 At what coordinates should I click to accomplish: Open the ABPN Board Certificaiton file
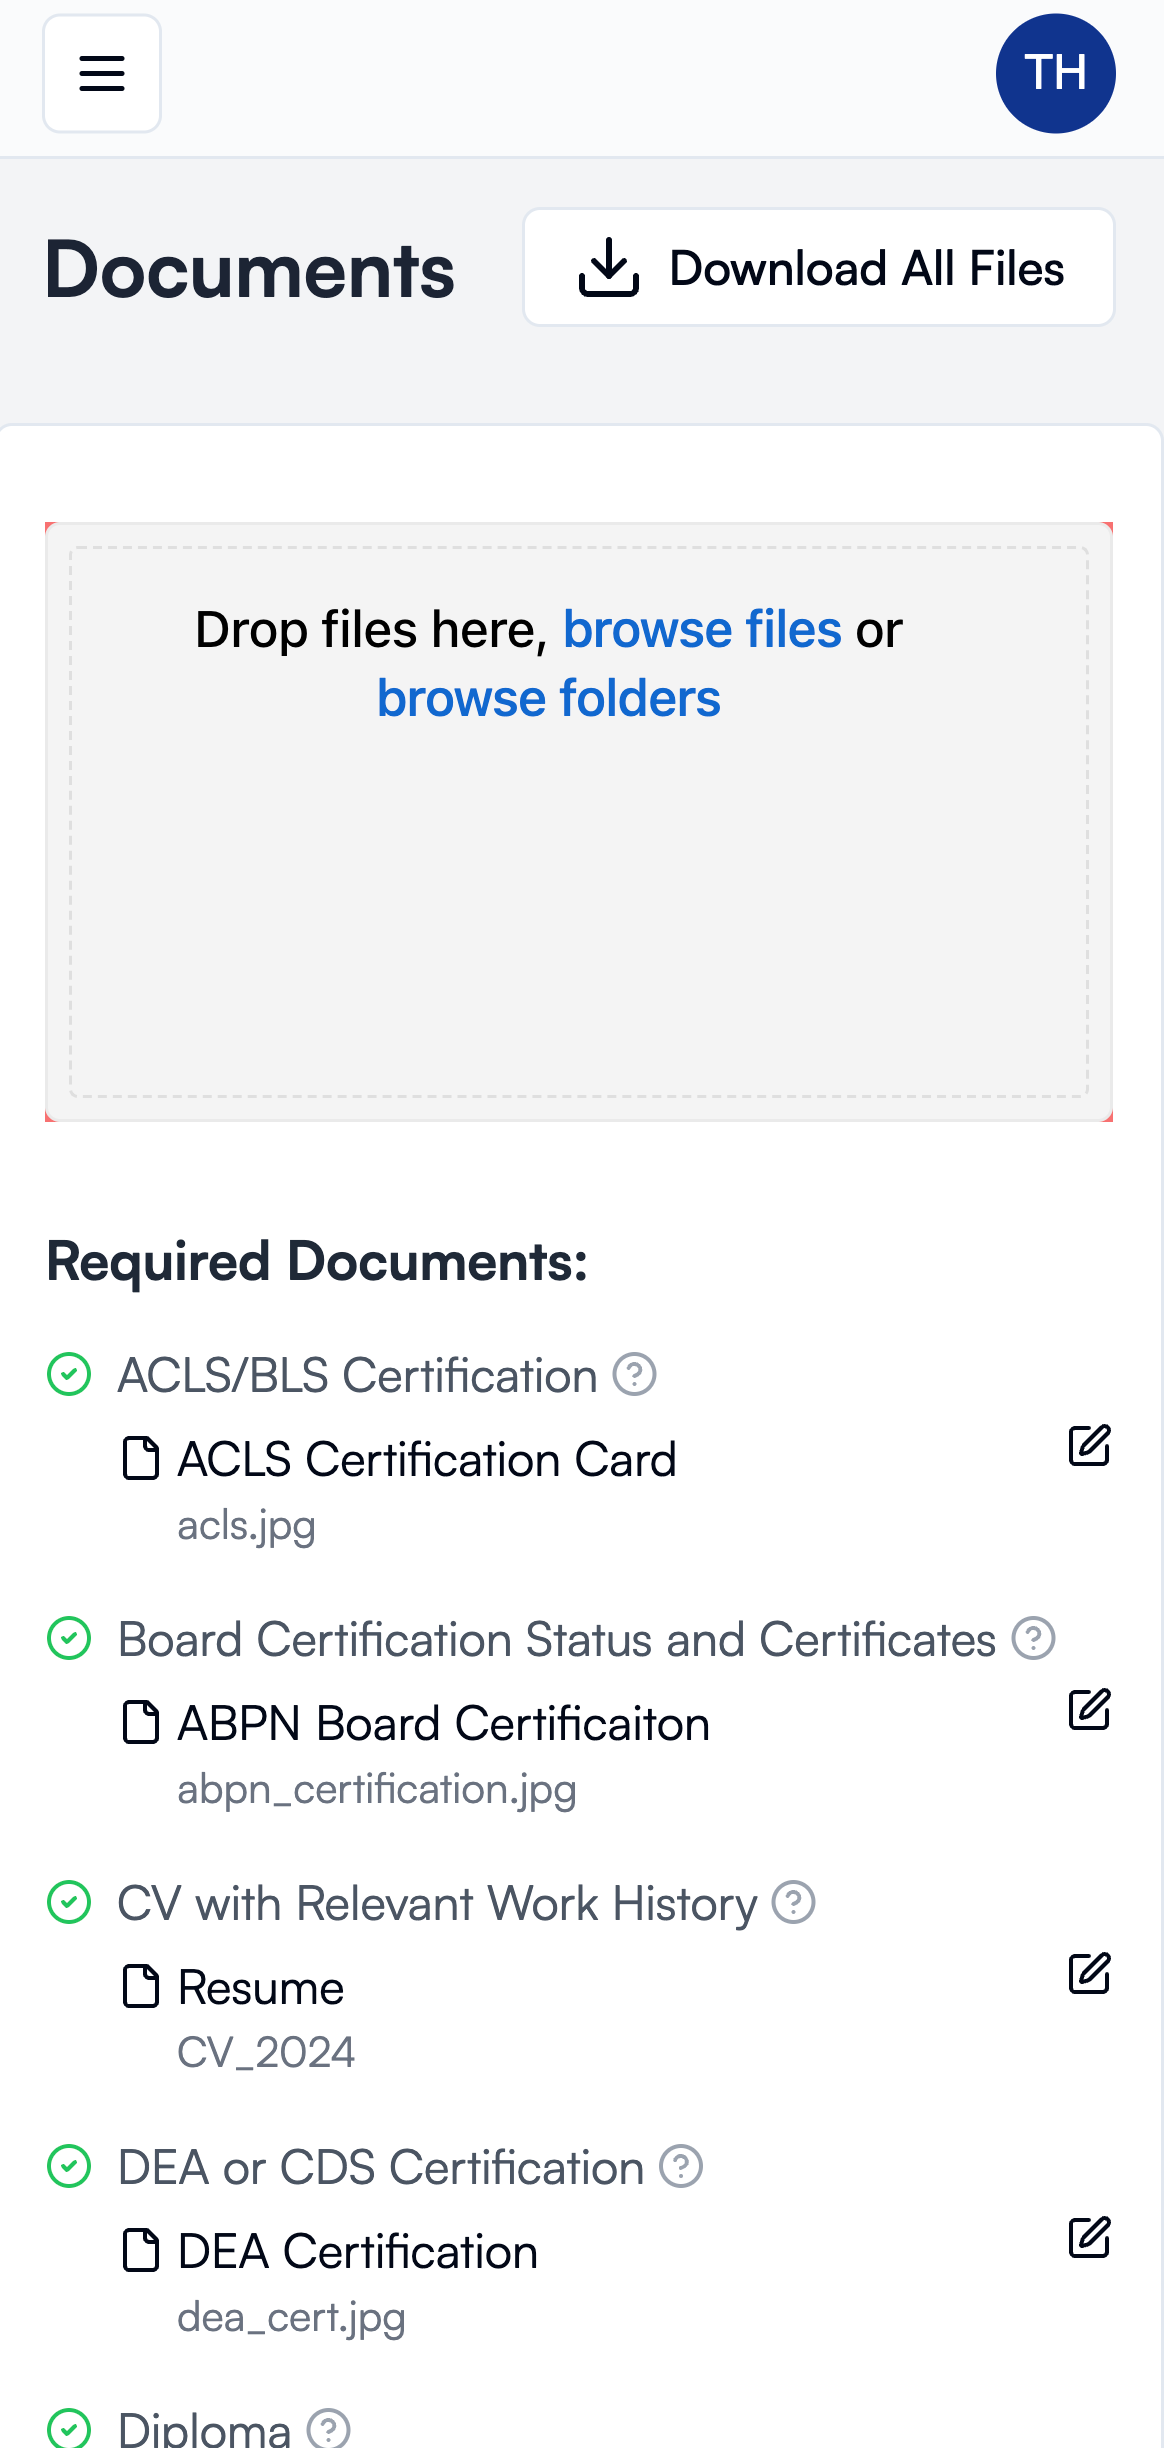(x=443, y=1724)
